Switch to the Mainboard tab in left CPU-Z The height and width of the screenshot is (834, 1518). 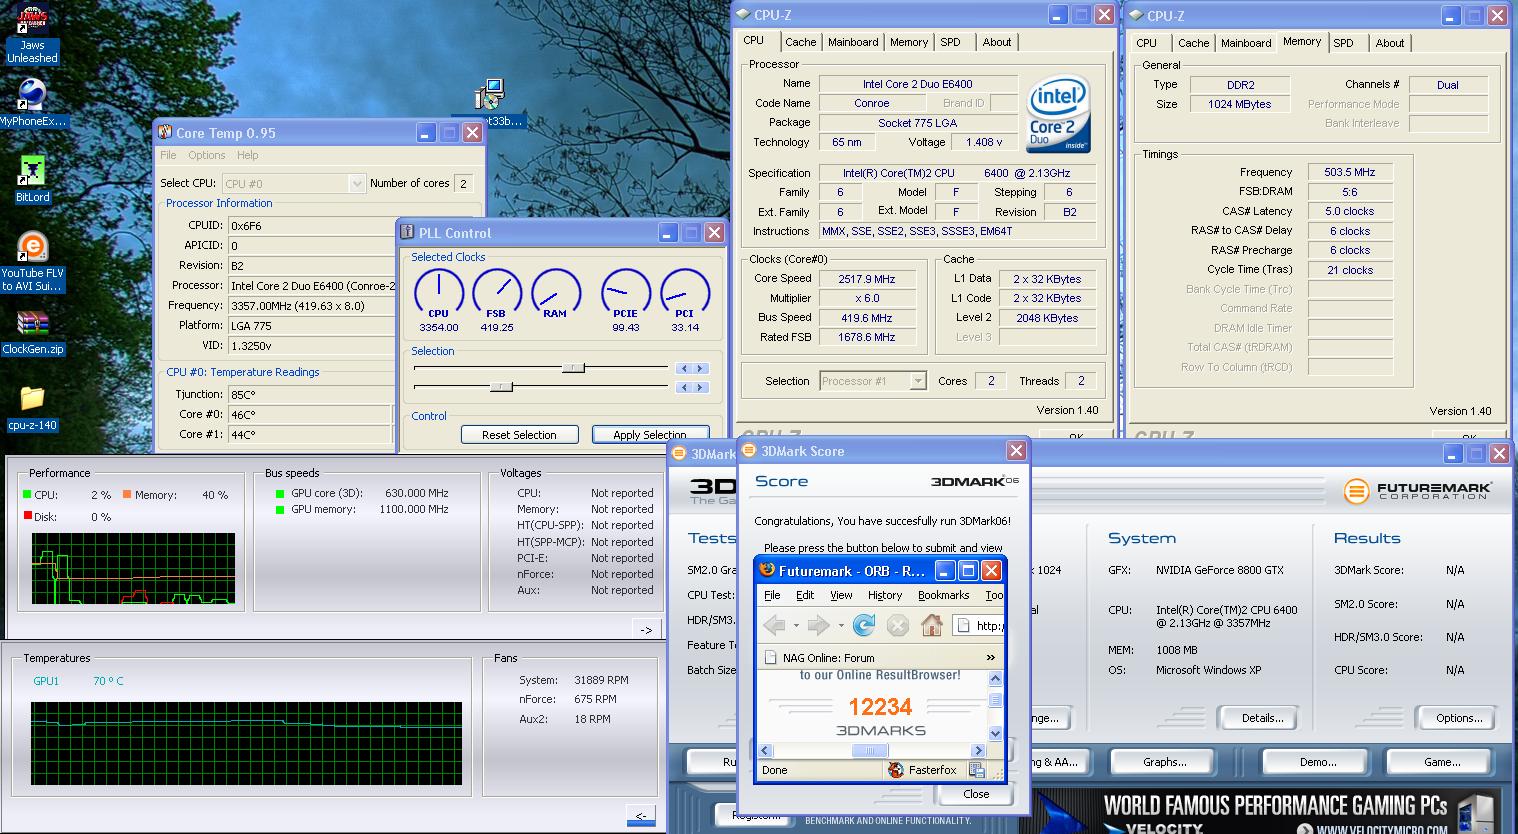[853, 42]
